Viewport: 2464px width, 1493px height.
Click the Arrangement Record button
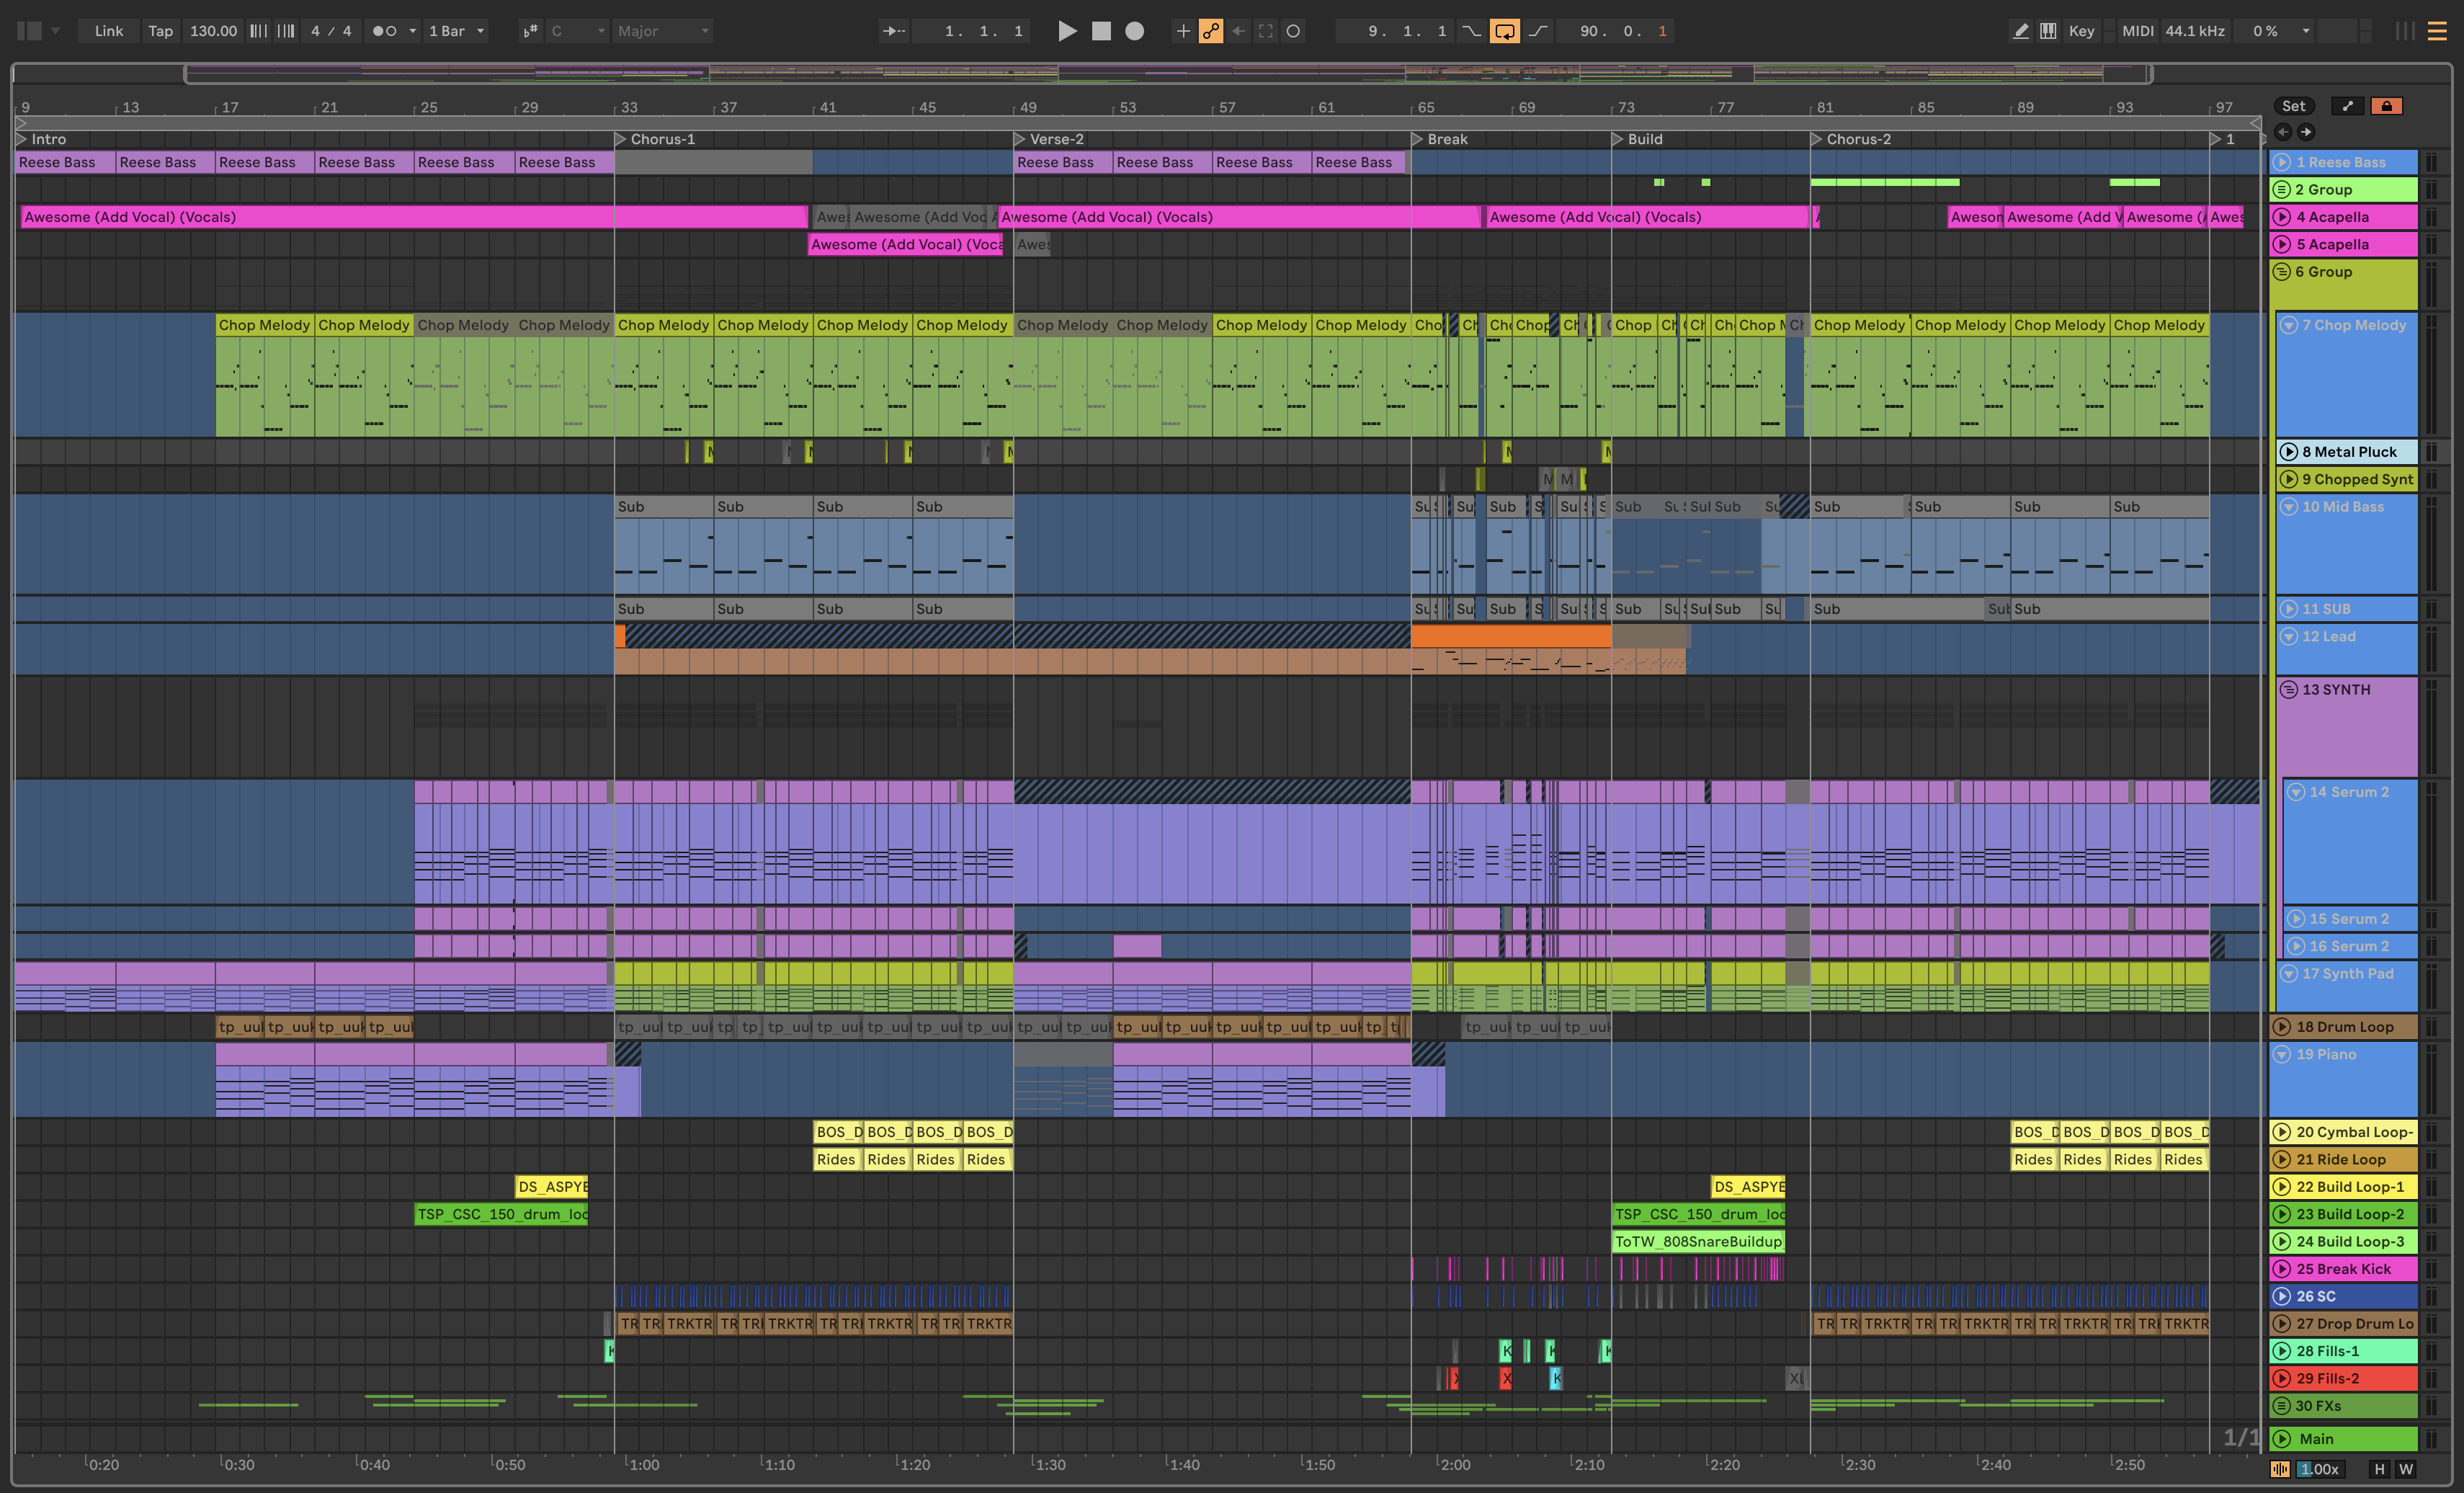click(x=1134, y=31)
